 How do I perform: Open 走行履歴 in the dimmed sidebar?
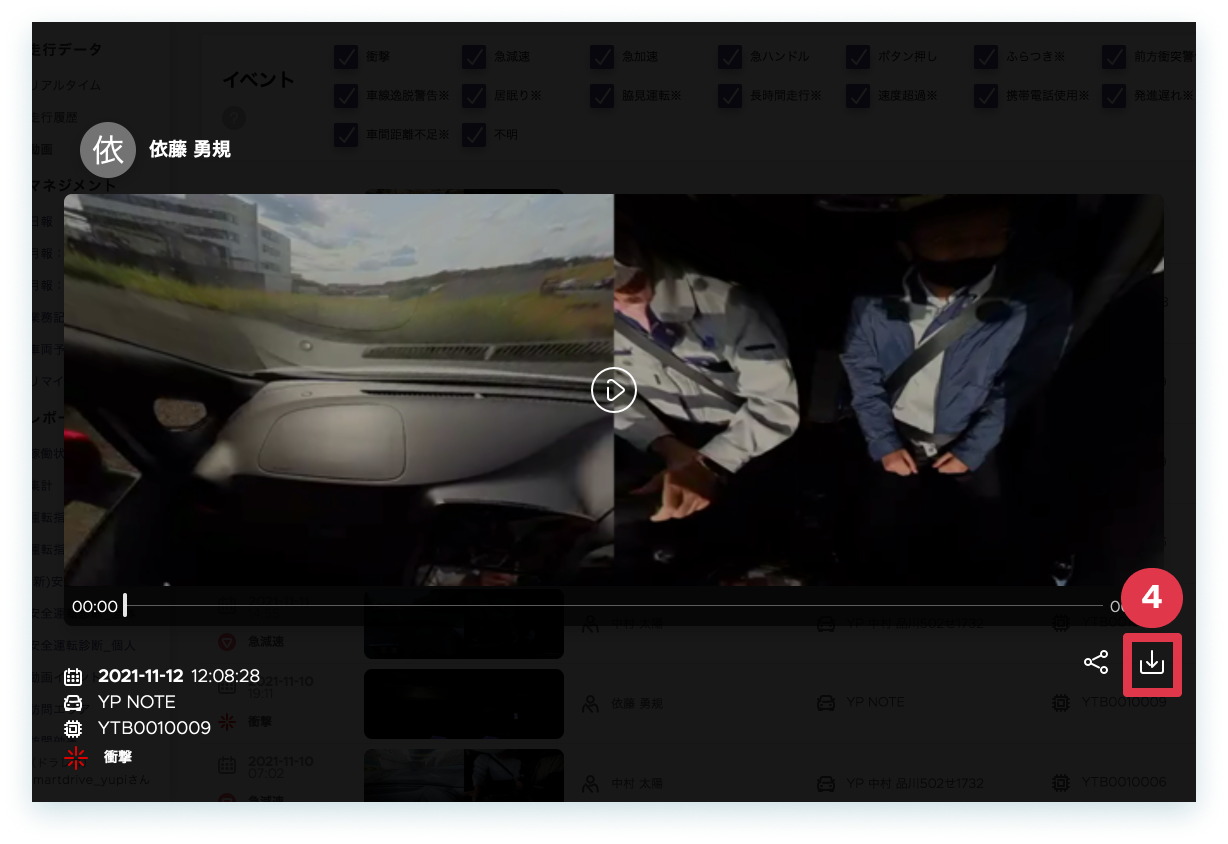(x=55, y=117)
